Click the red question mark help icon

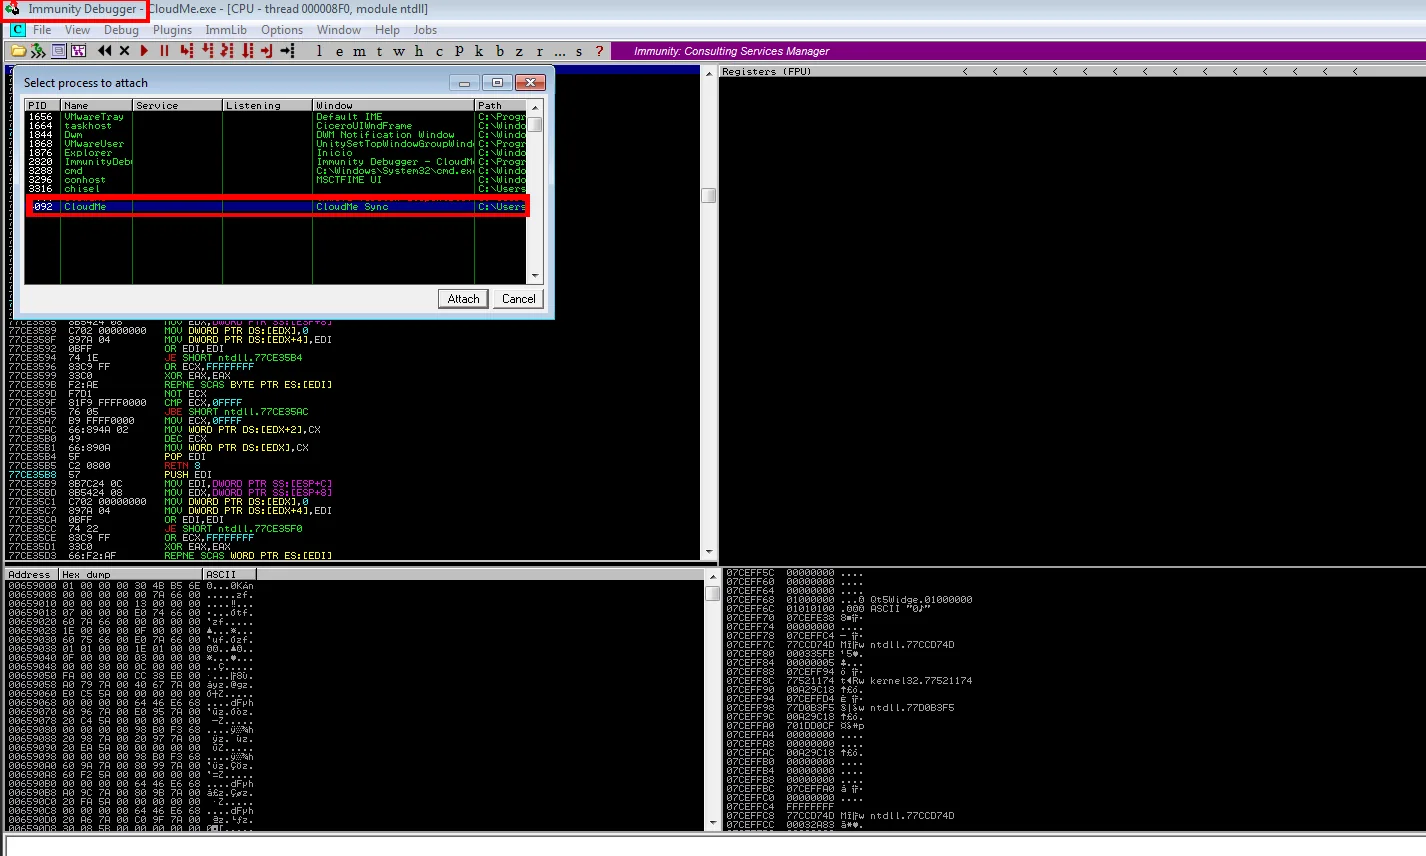[x=599, y=50]
